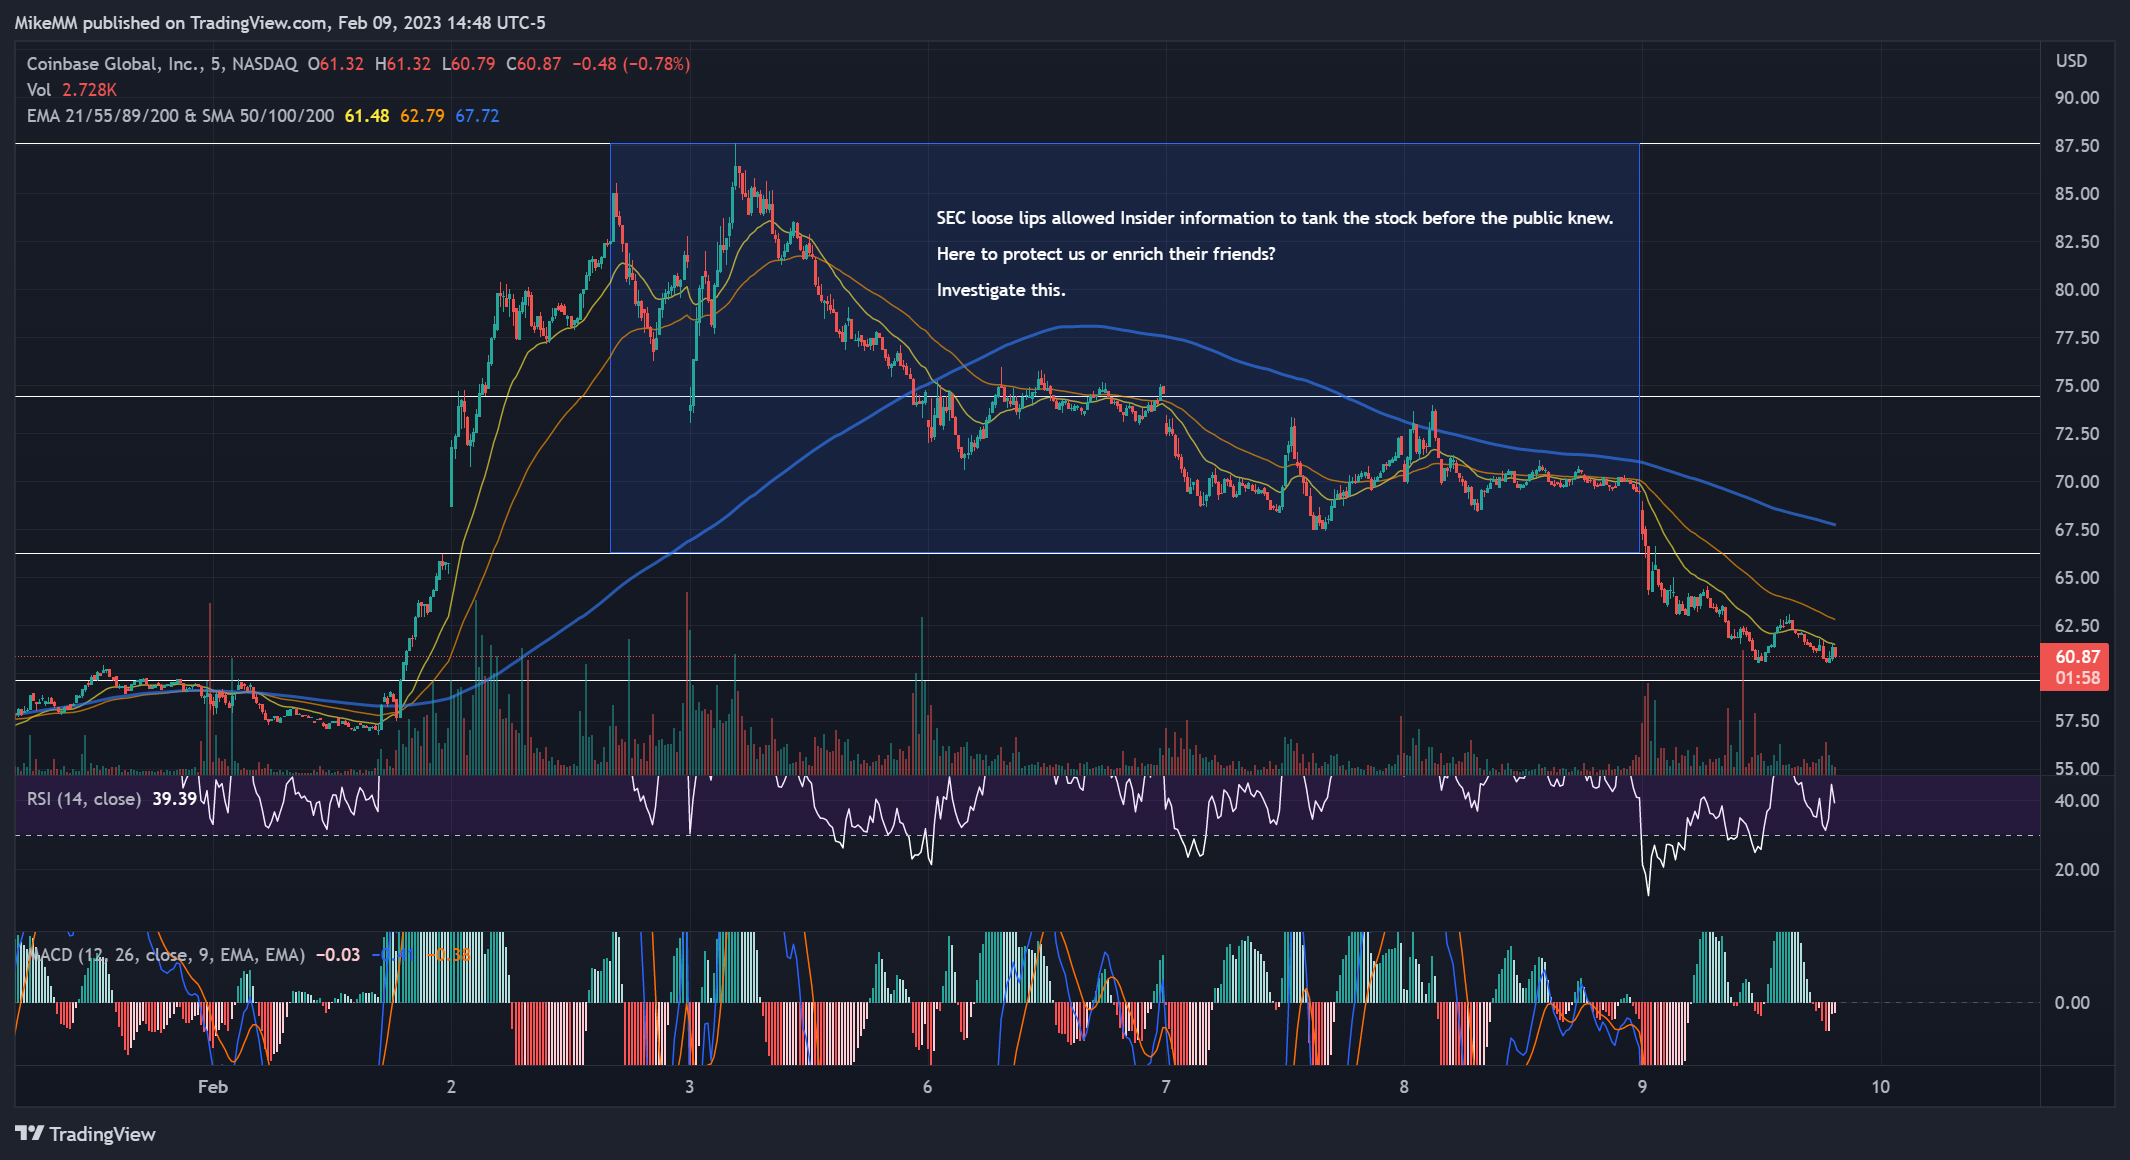Click the low price value L60.79
Screen dimensions: 2130x1160
coord(469,64)
